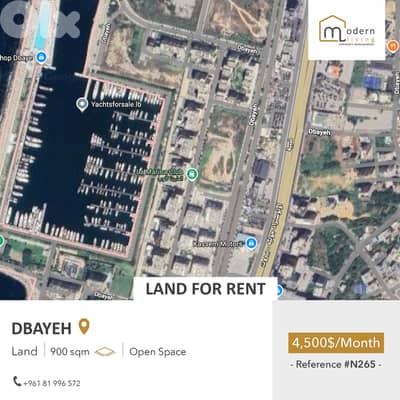Click the blue Kassem Motors shop pin
The height and width of the screenshot is (400, 400).
tap(251, 244)
